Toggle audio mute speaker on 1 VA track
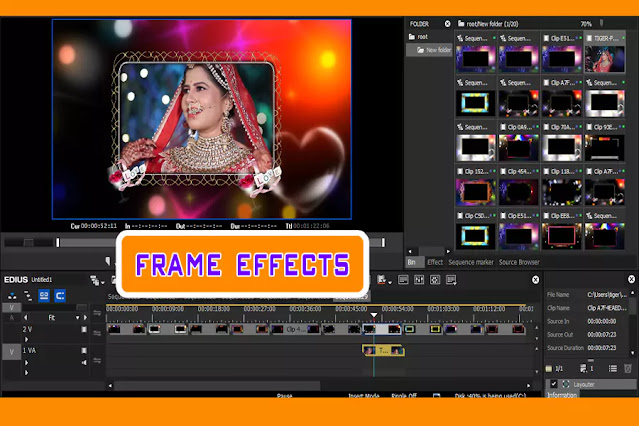Viewport: 639px width, 426px height. pos(84,362)
